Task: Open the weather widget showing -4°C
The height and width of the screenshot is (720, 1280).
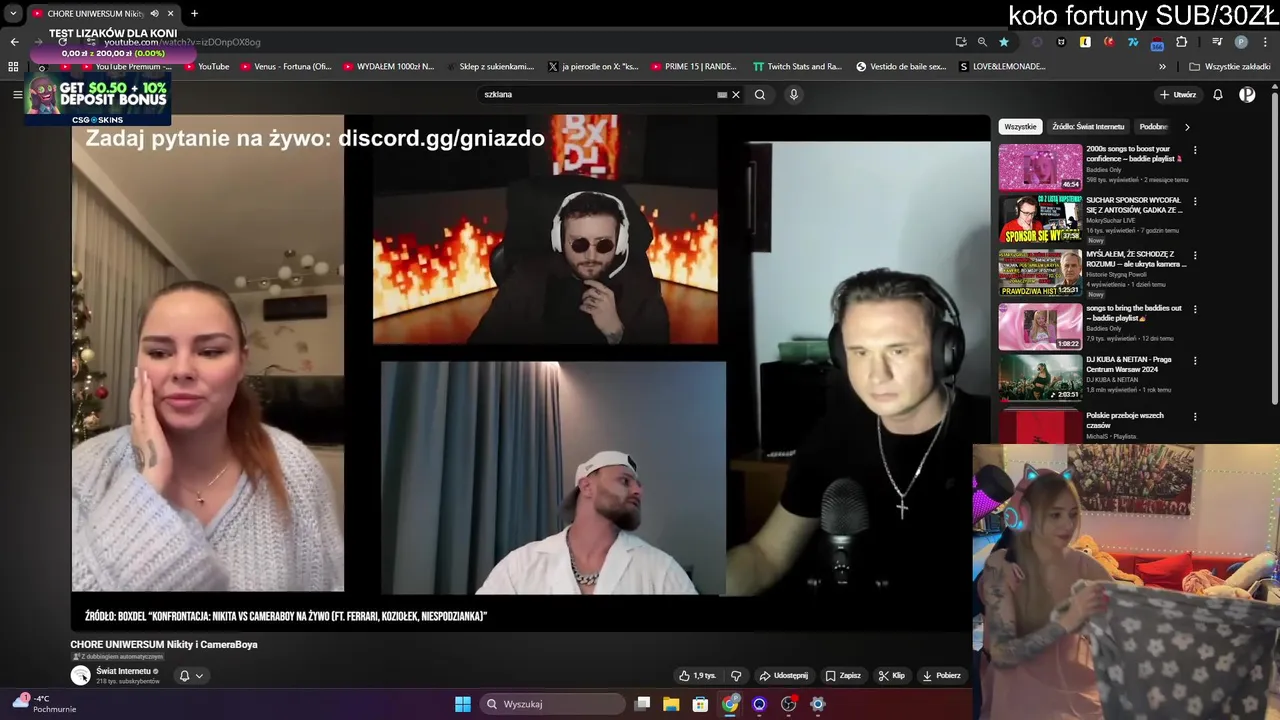Action: [x=43, y=703]
